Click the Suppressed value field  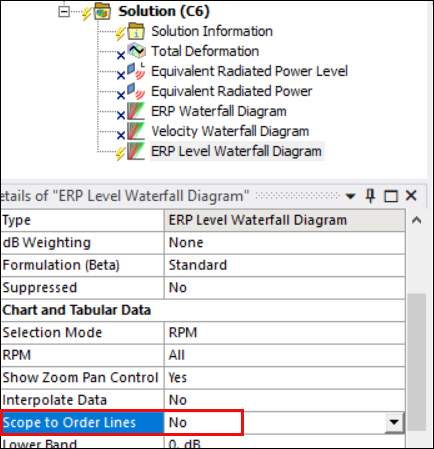point(285,288)
